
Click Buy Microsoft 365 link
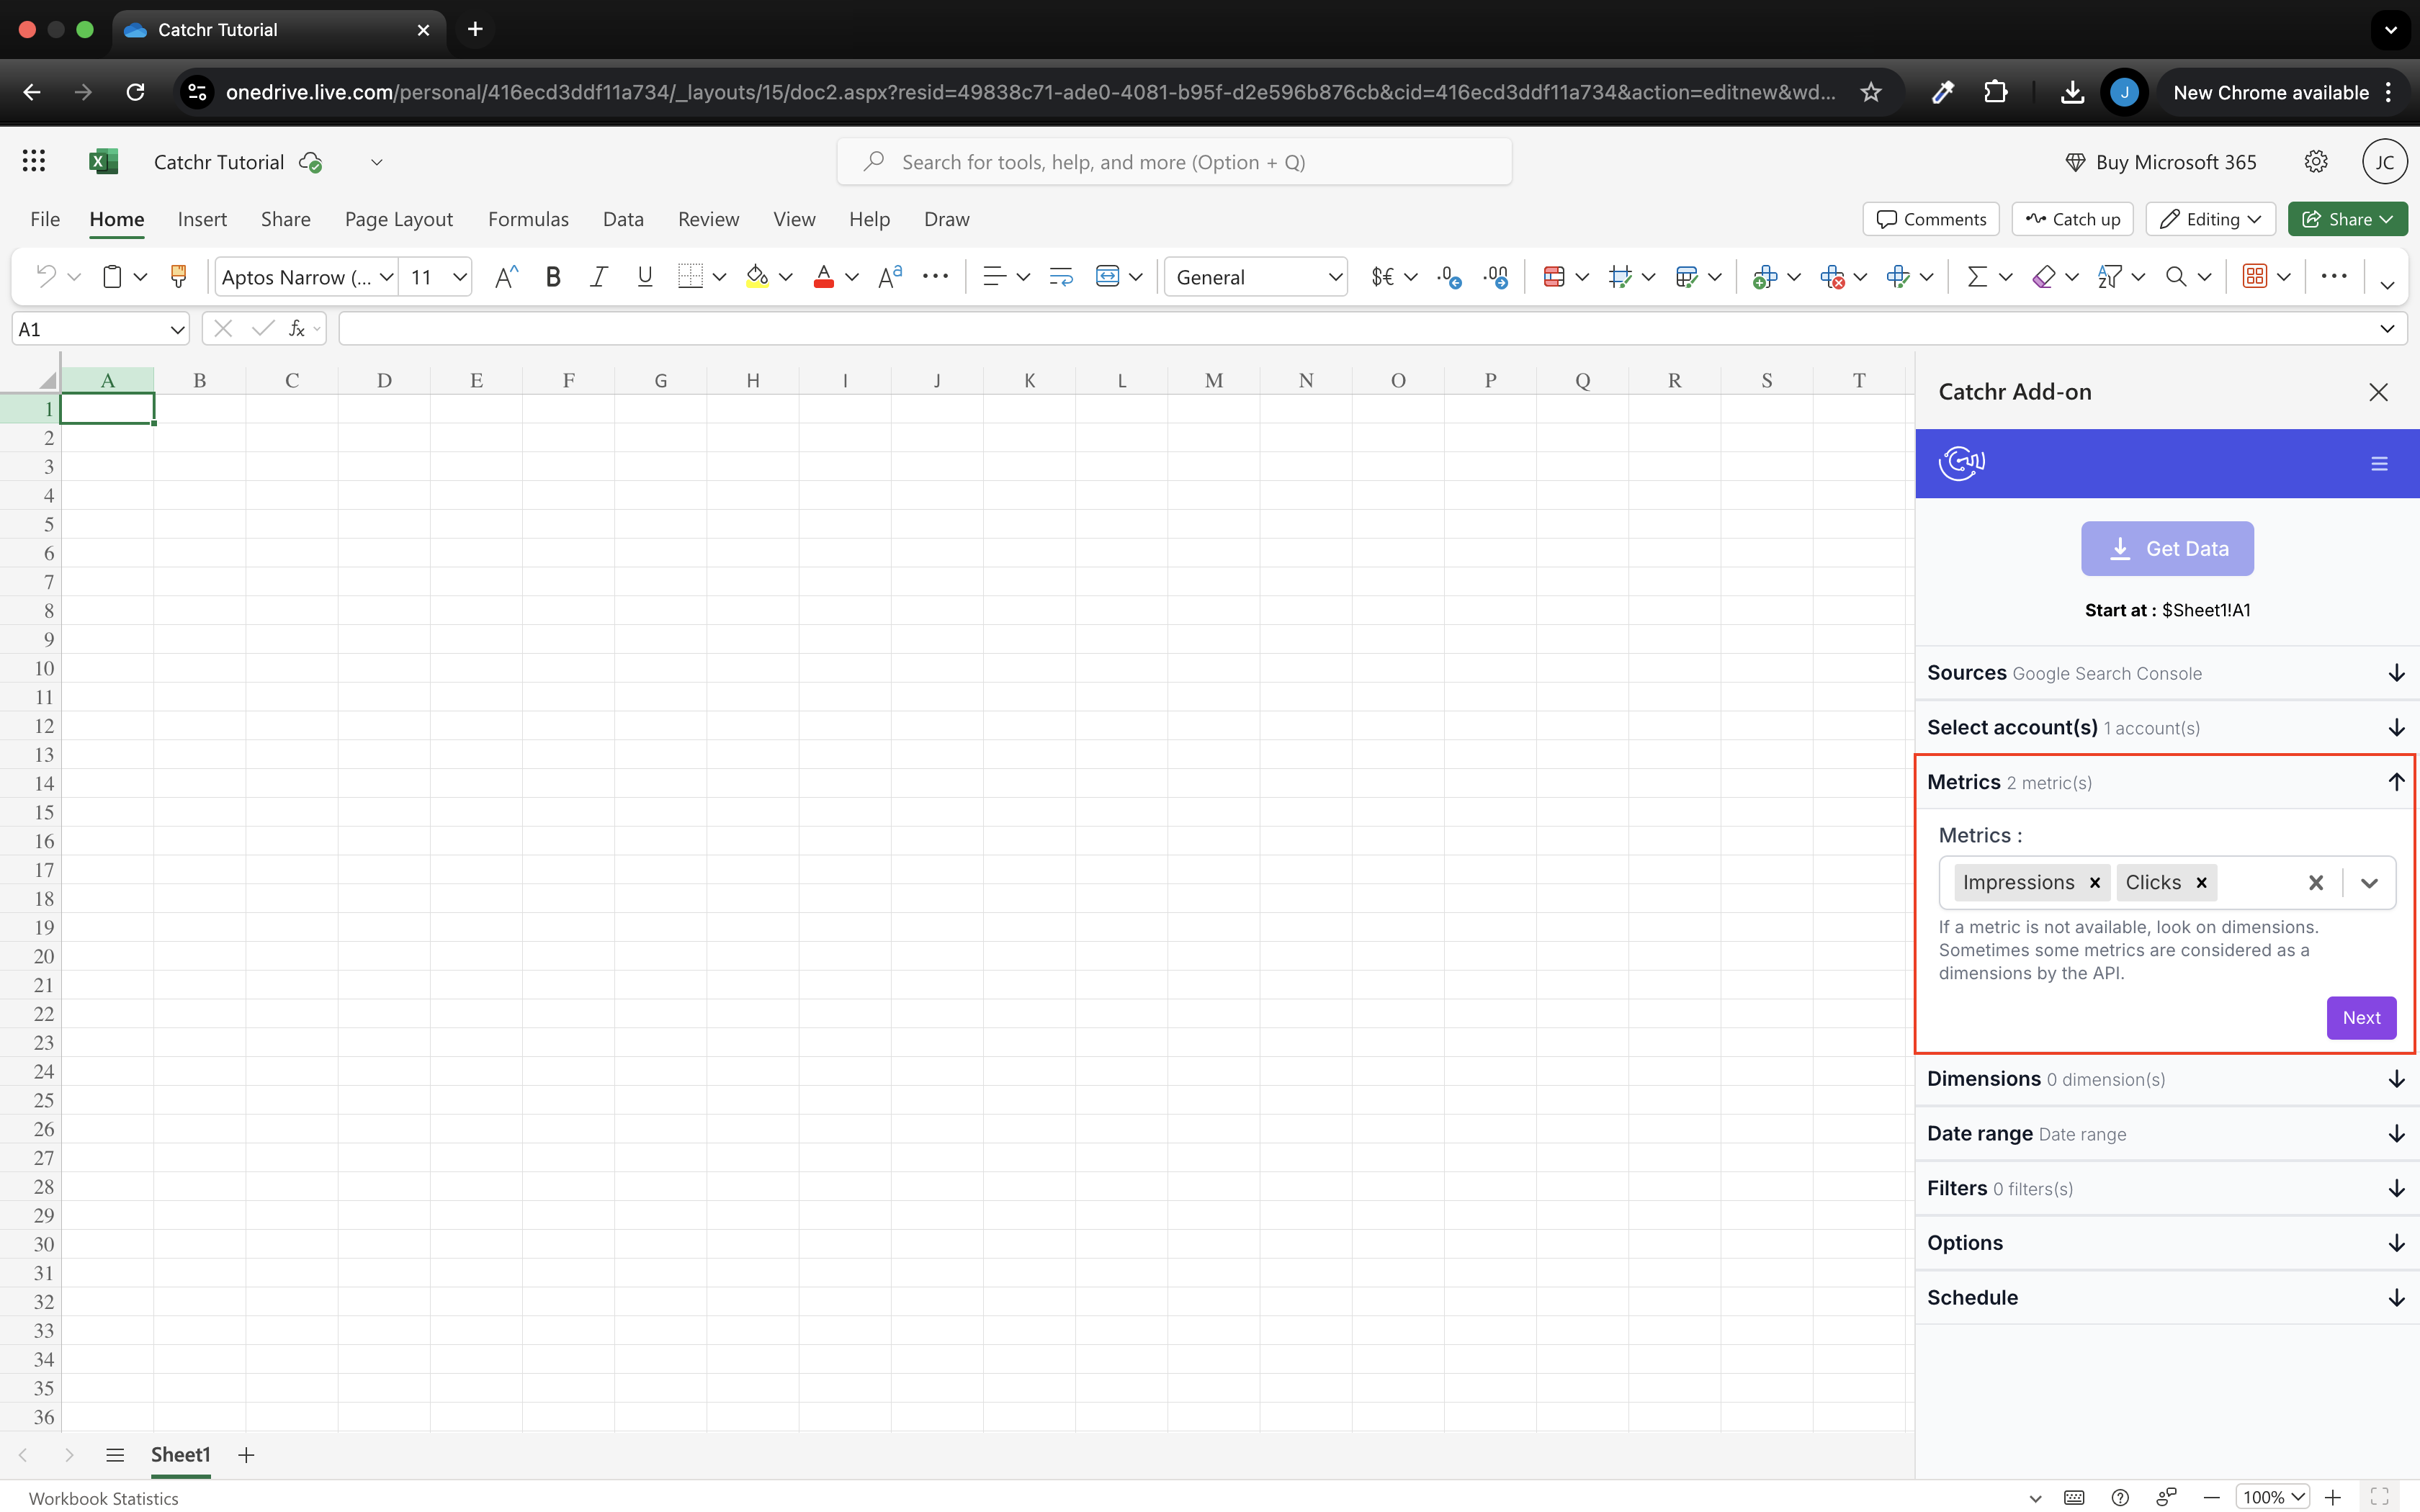(x=2161, y=162)
